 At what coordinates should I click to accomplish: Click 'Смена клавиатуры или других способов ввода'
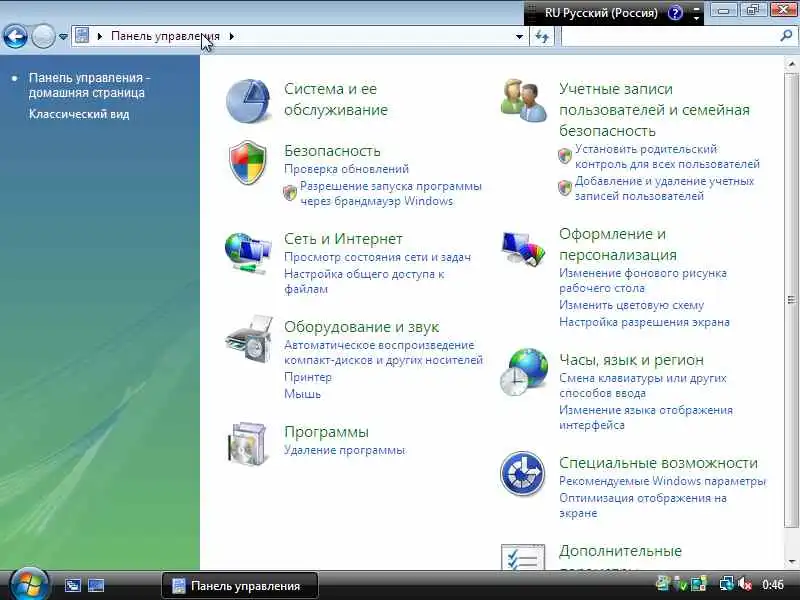(643, 385)
